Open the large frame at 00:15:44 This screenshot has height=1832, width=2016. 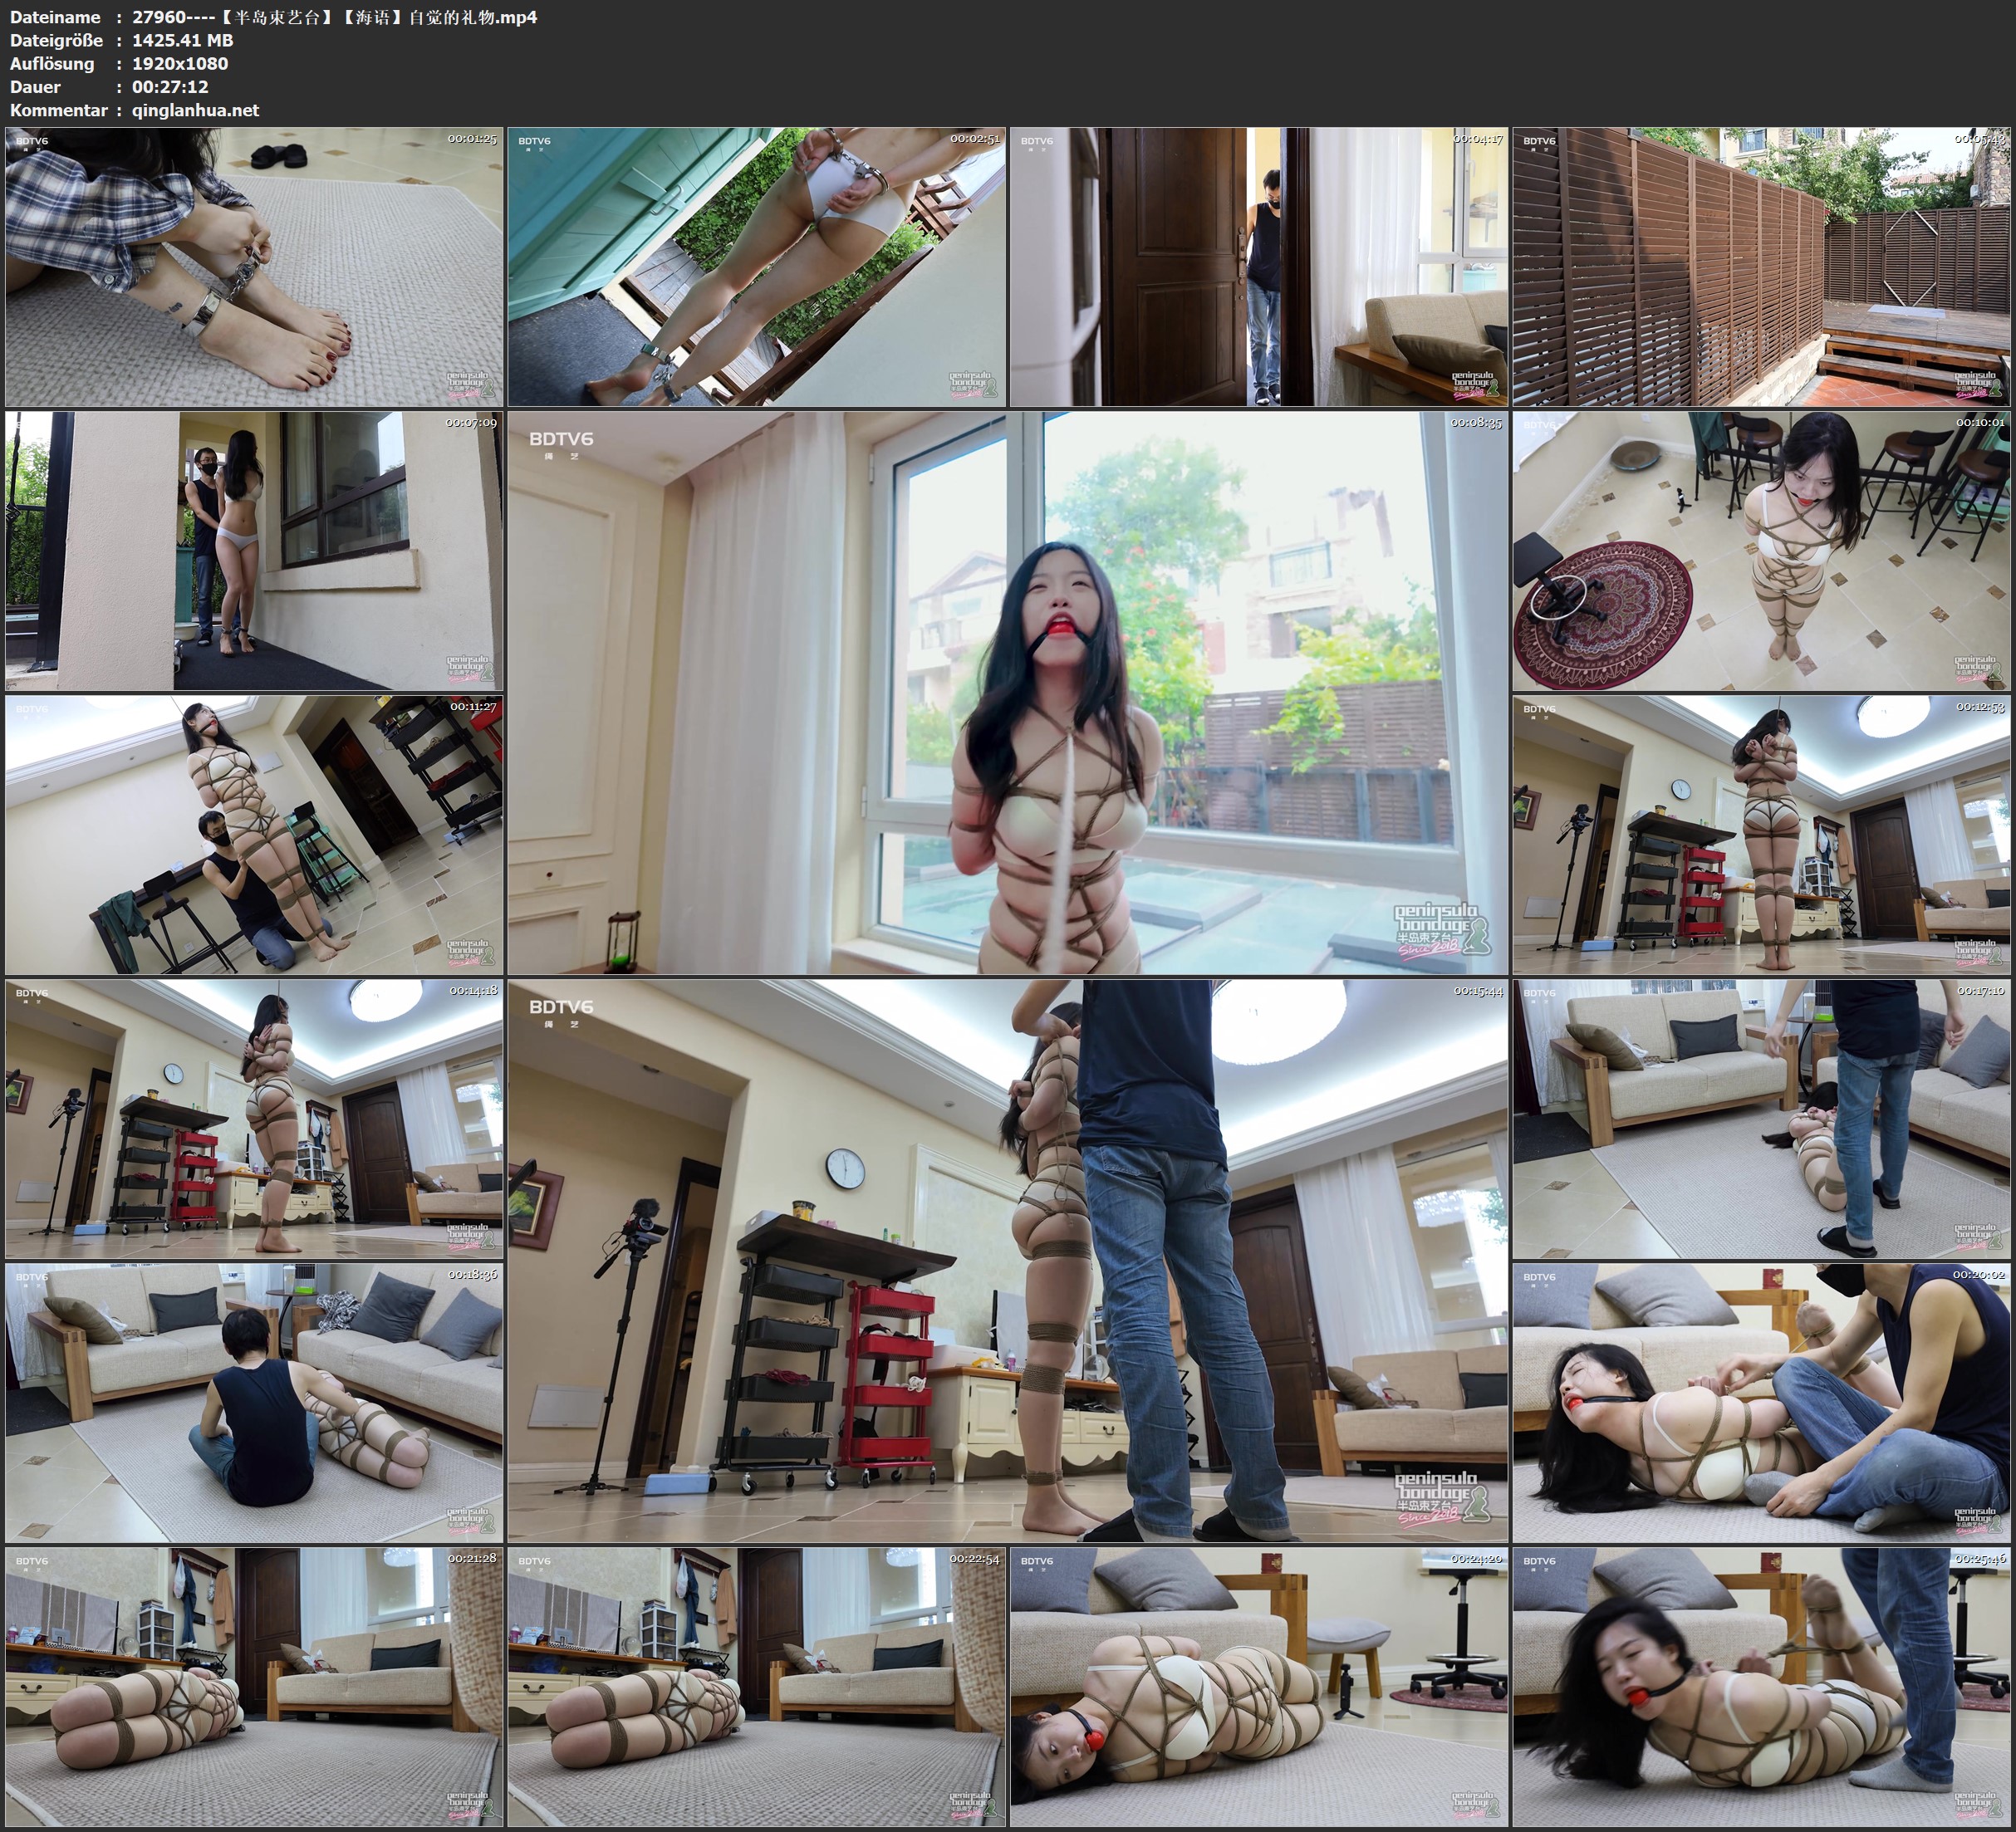click(x=1007, y=1260)
